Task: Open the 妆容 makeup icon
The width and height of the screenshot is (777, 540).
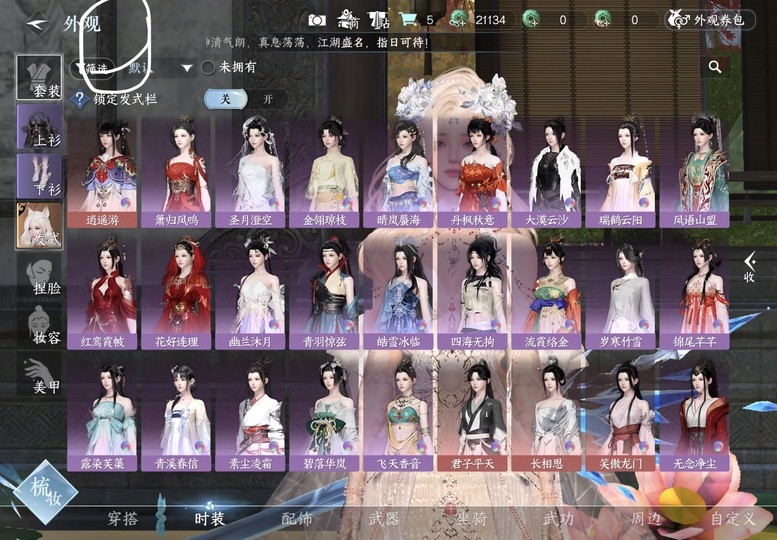Action: pyautogui.click(x=41, y=325)
